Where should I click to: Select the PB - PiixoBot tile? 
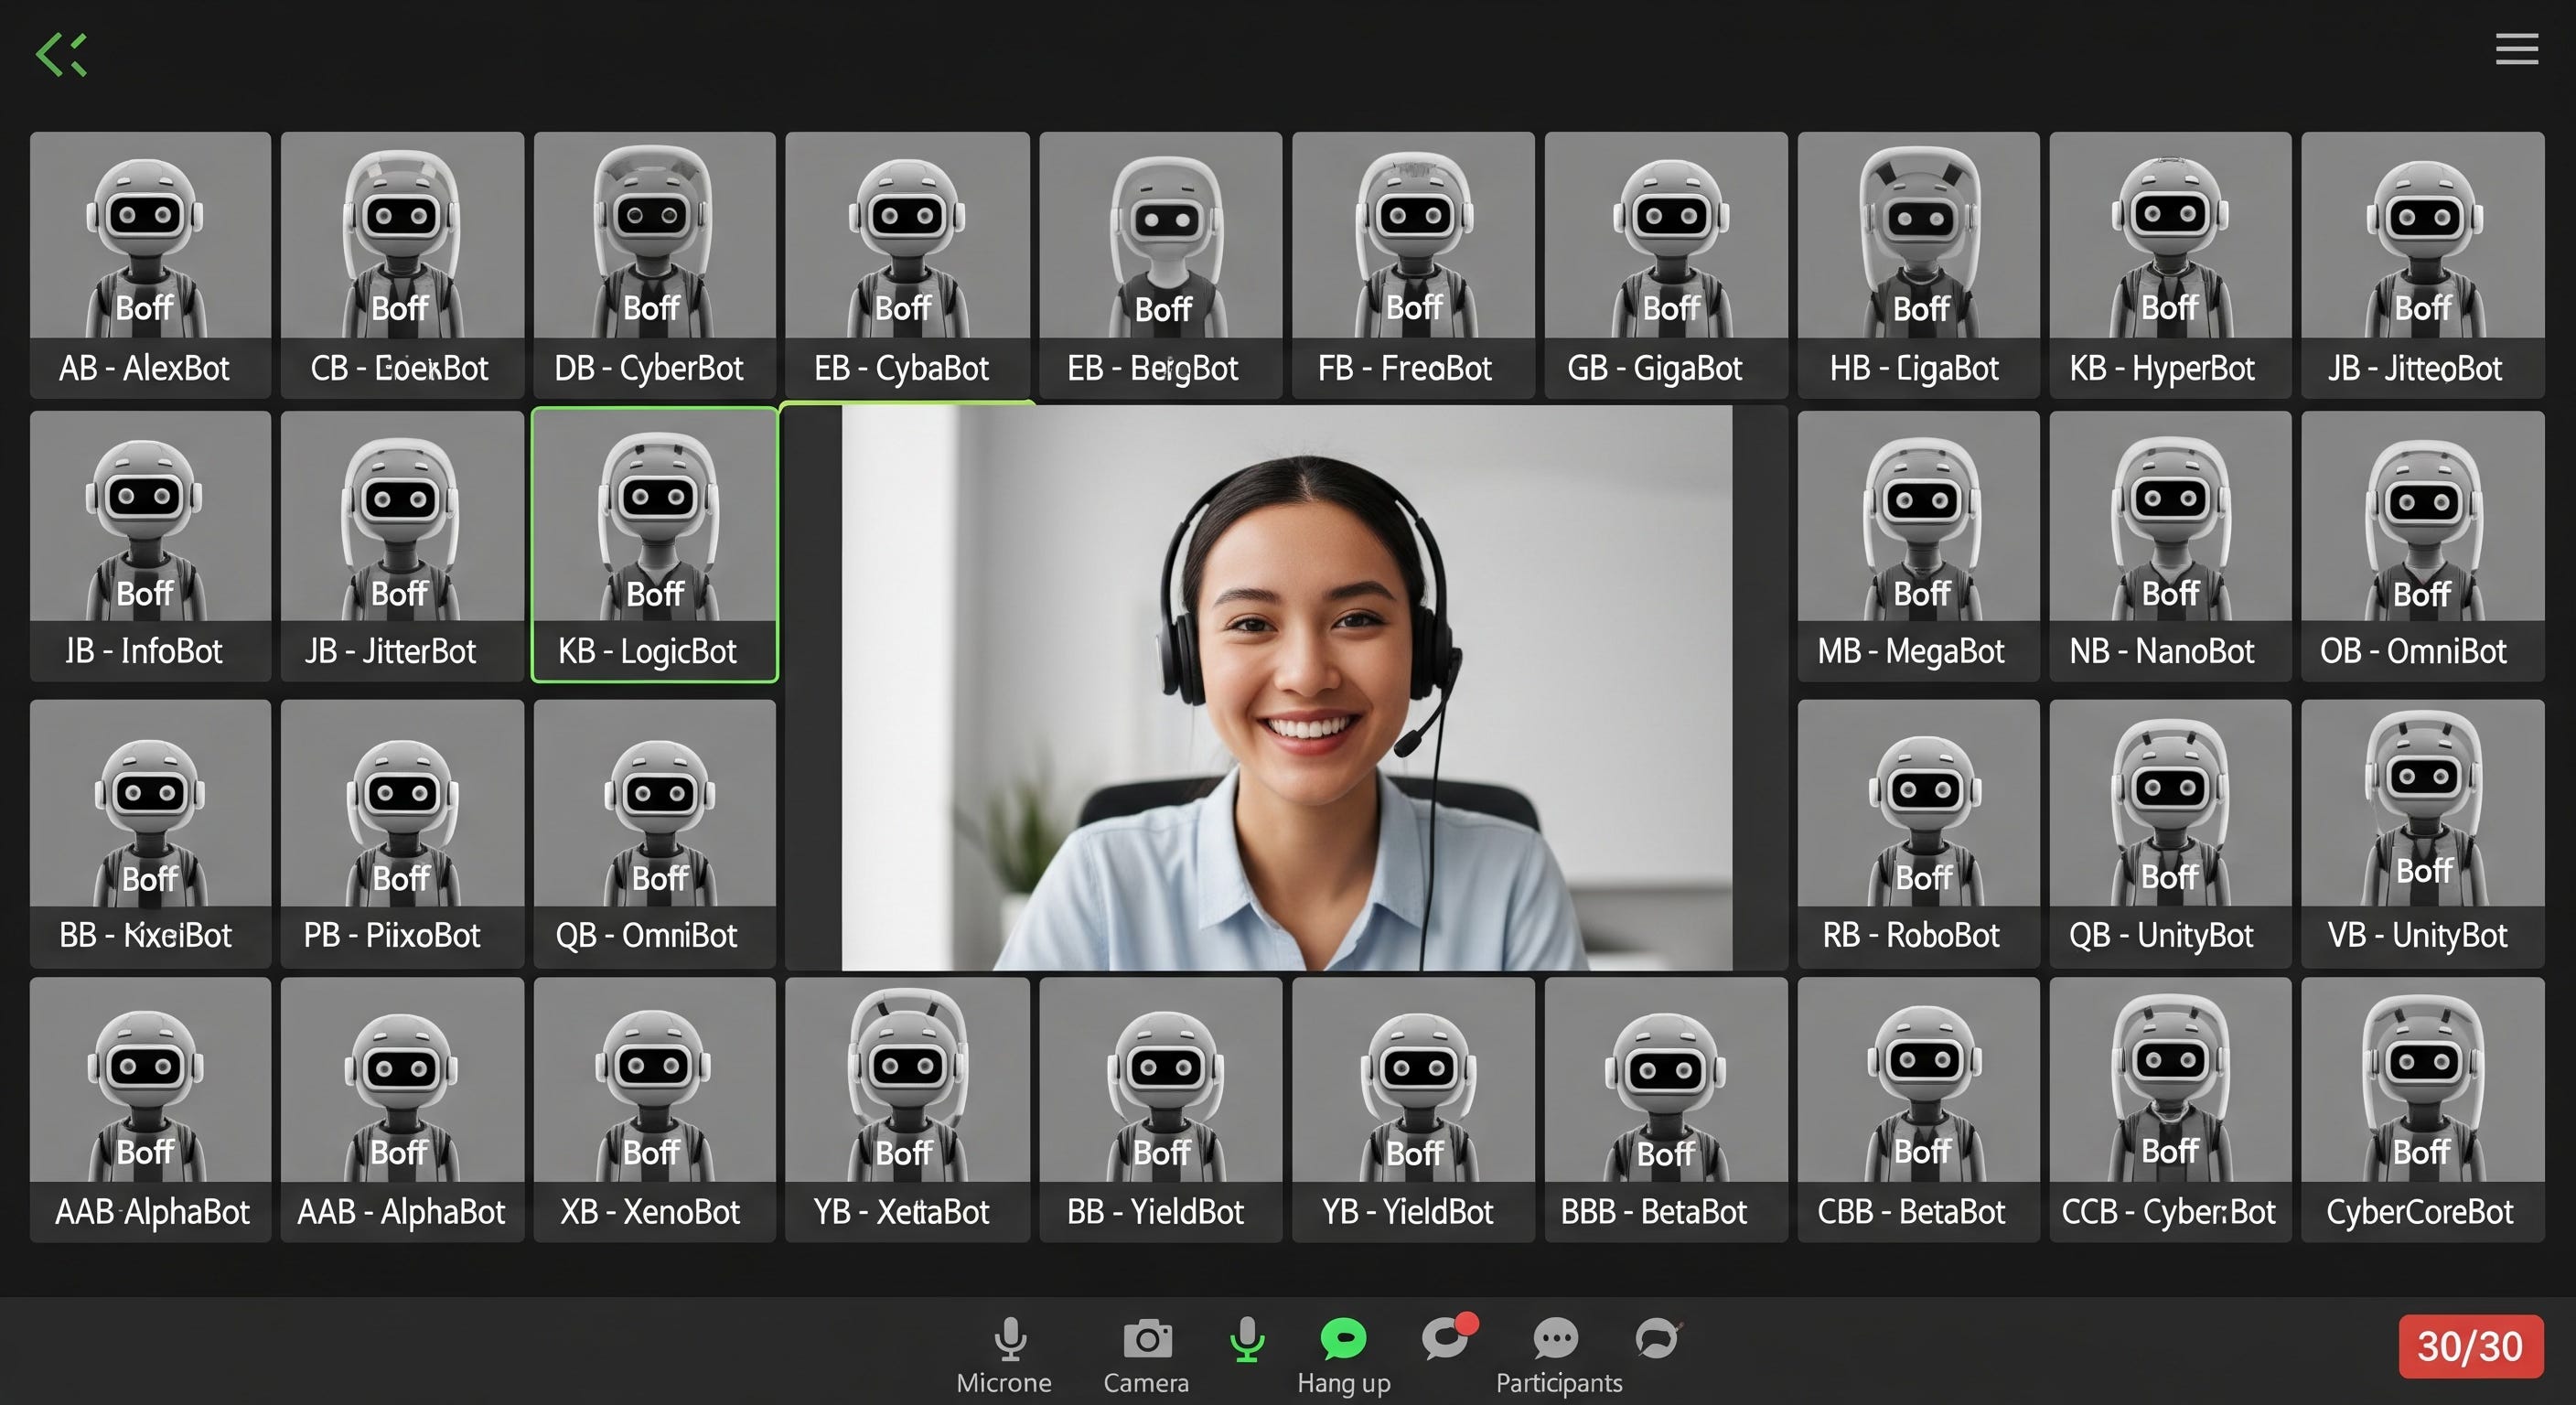coord(402,833)
